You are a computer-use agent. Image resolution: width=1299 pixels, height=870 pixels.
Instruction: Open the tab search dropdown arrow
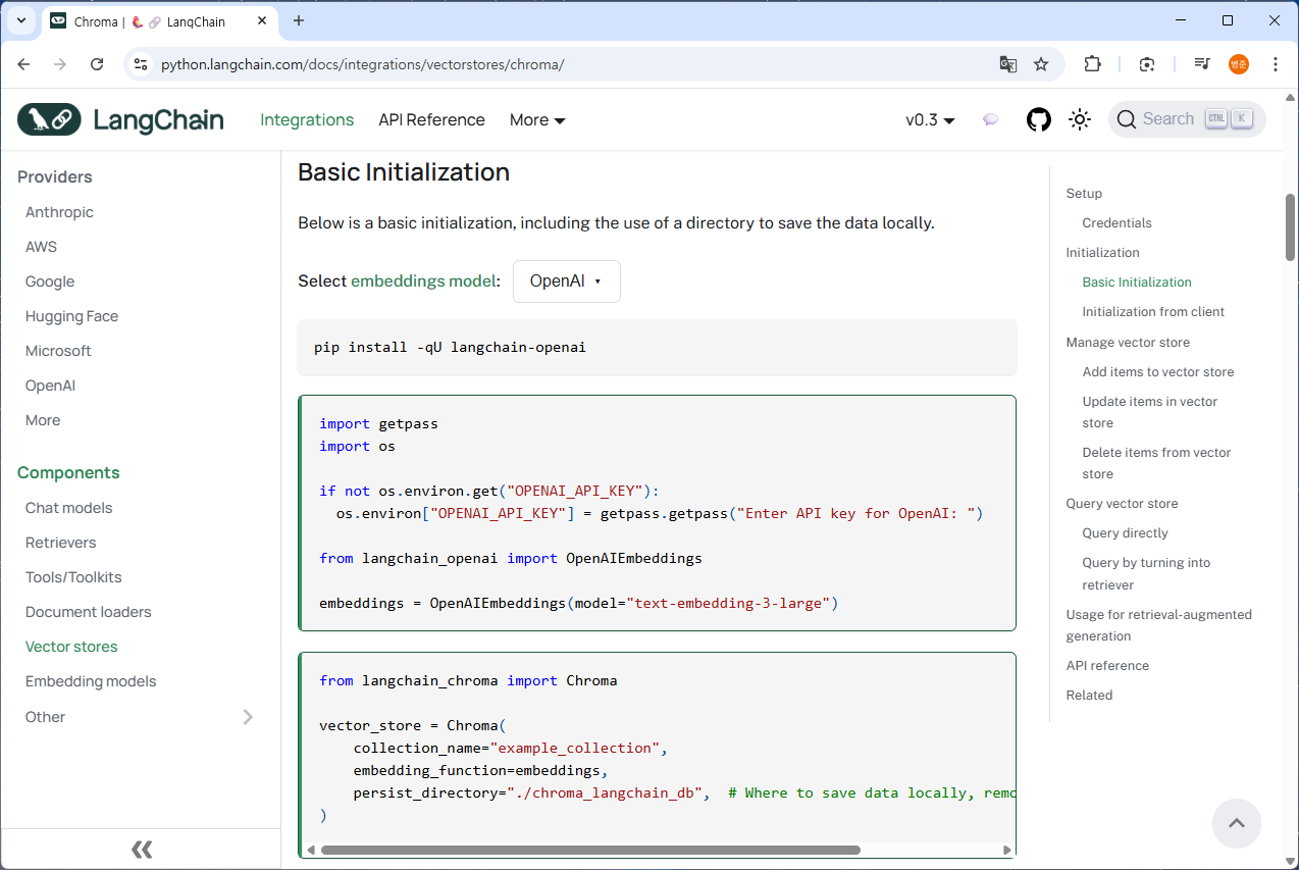[x=21, y=20]
